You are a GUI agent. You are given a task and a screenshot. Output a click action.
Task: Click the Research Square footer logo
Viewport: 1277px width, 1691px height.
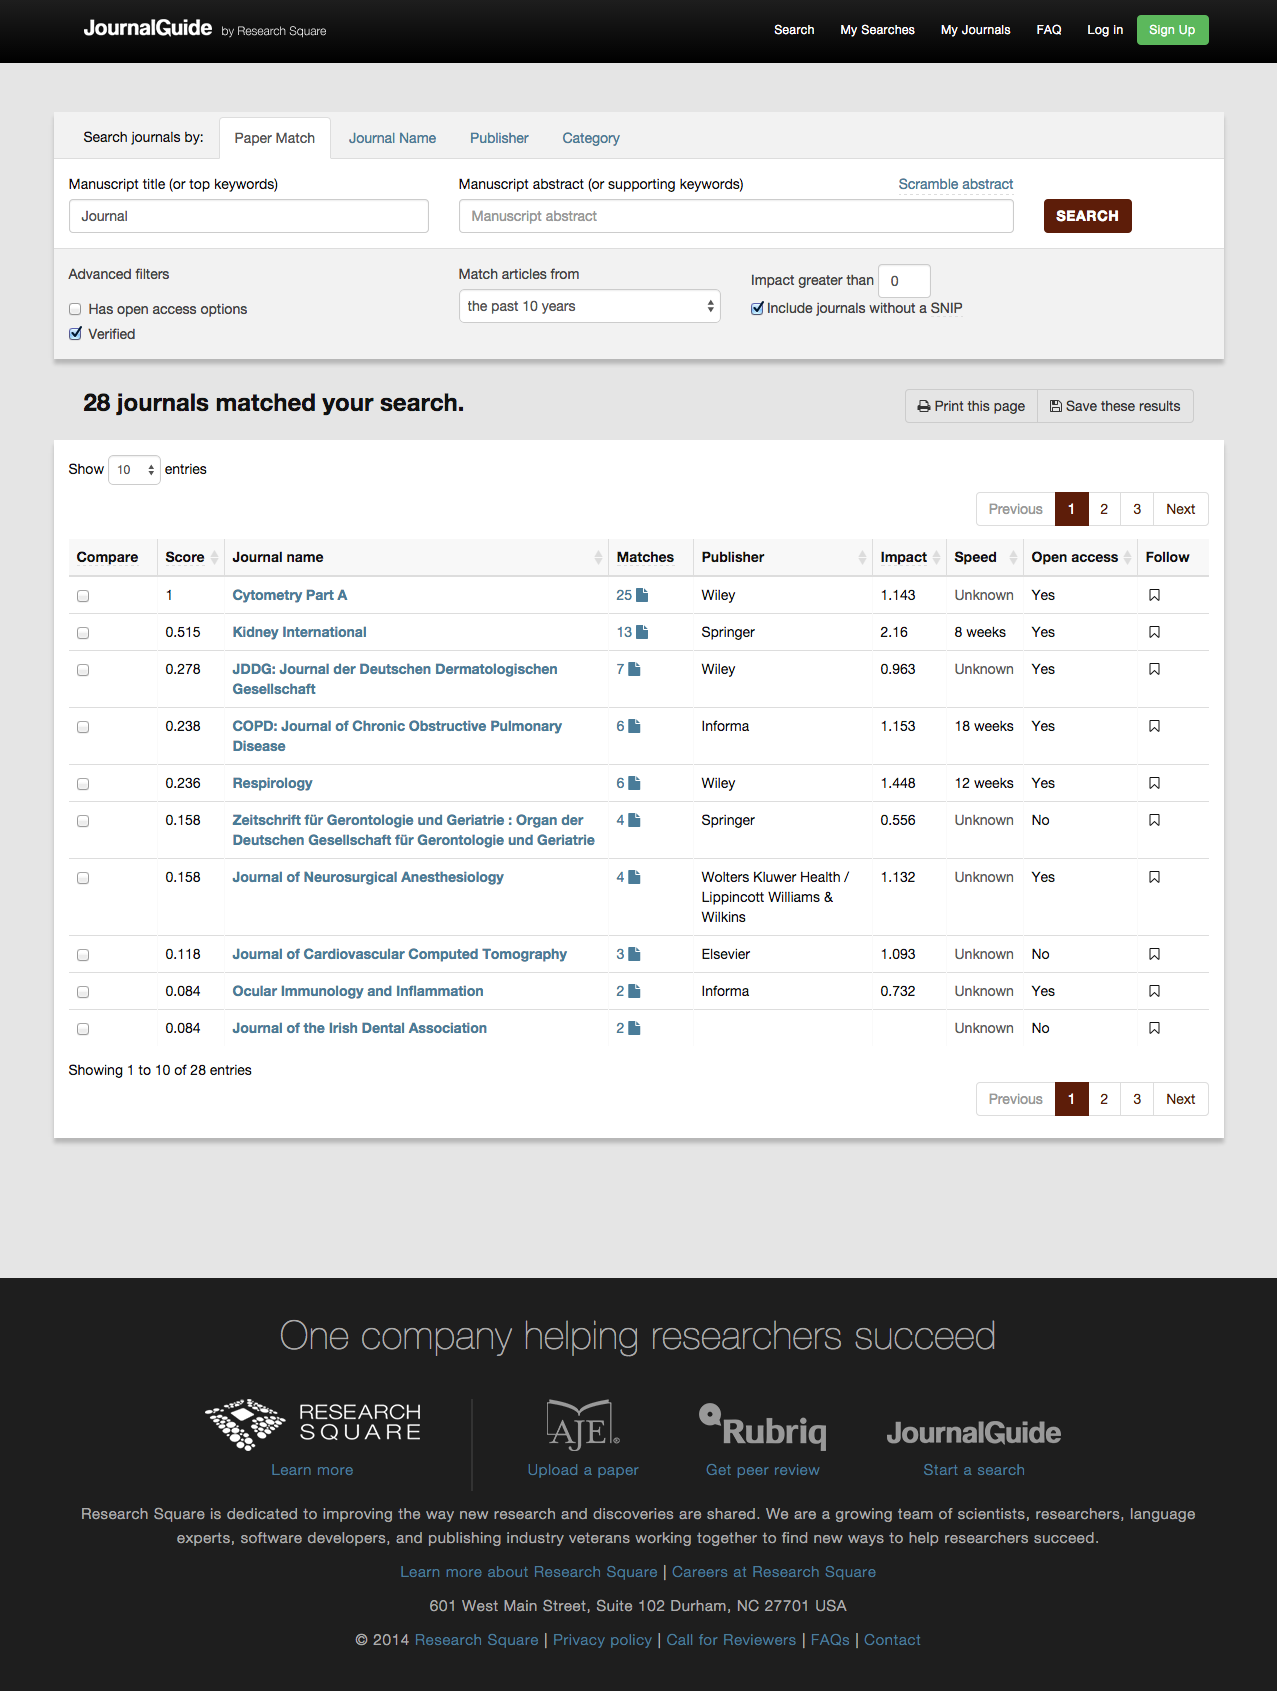312,1424
